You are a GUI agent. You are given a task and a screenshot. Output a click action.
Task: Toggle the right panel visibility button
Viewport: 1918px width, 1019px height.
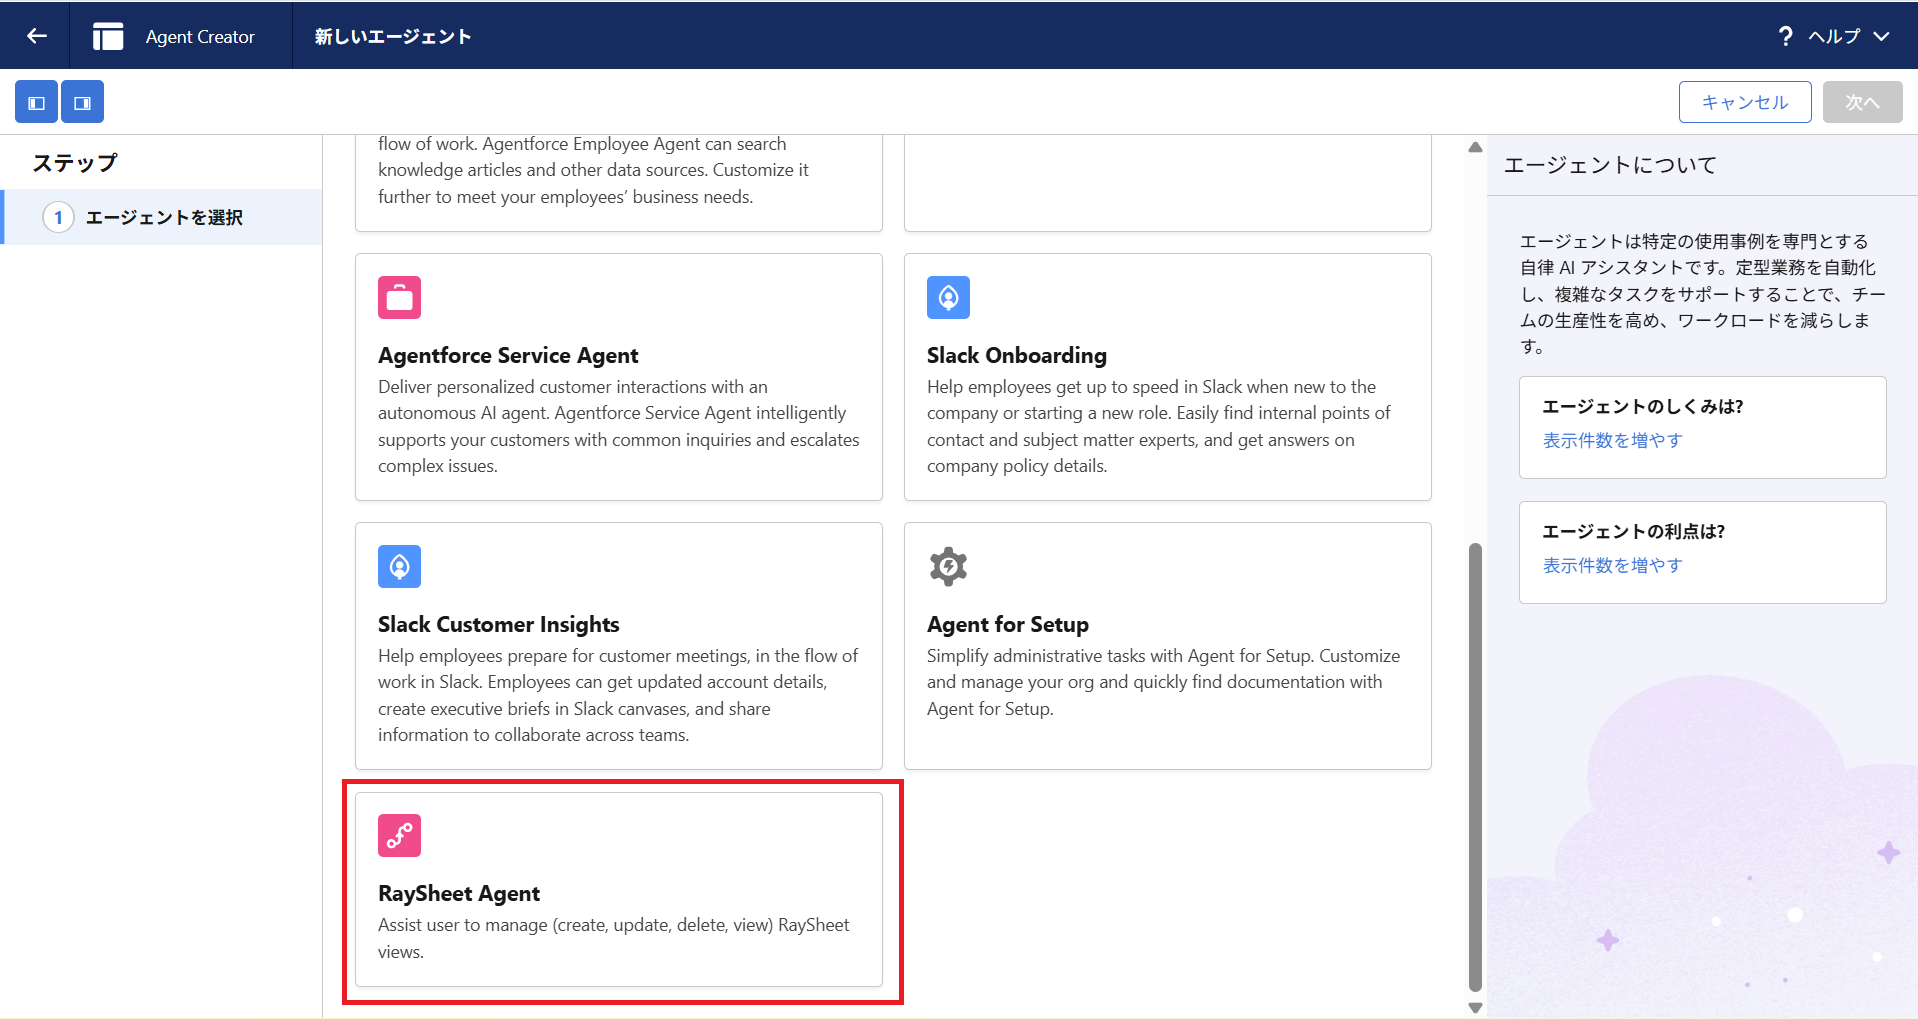click(82, 102)
